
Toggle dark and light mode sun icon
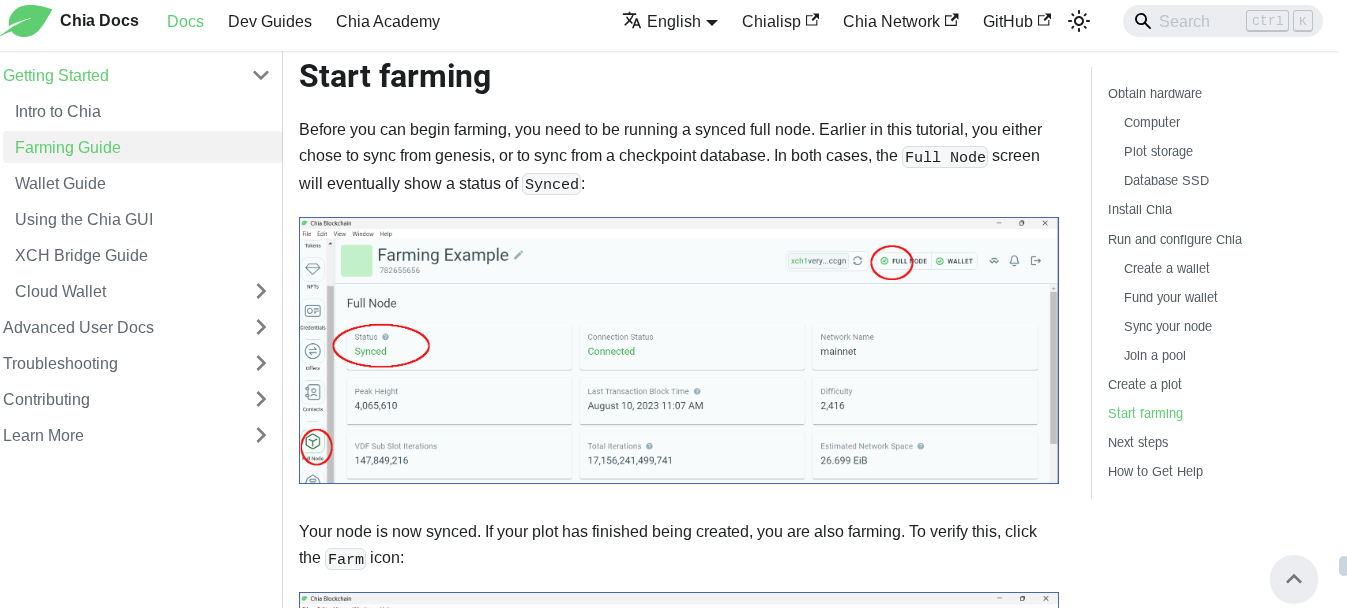pyautogui.click(x=1078, y=21)
